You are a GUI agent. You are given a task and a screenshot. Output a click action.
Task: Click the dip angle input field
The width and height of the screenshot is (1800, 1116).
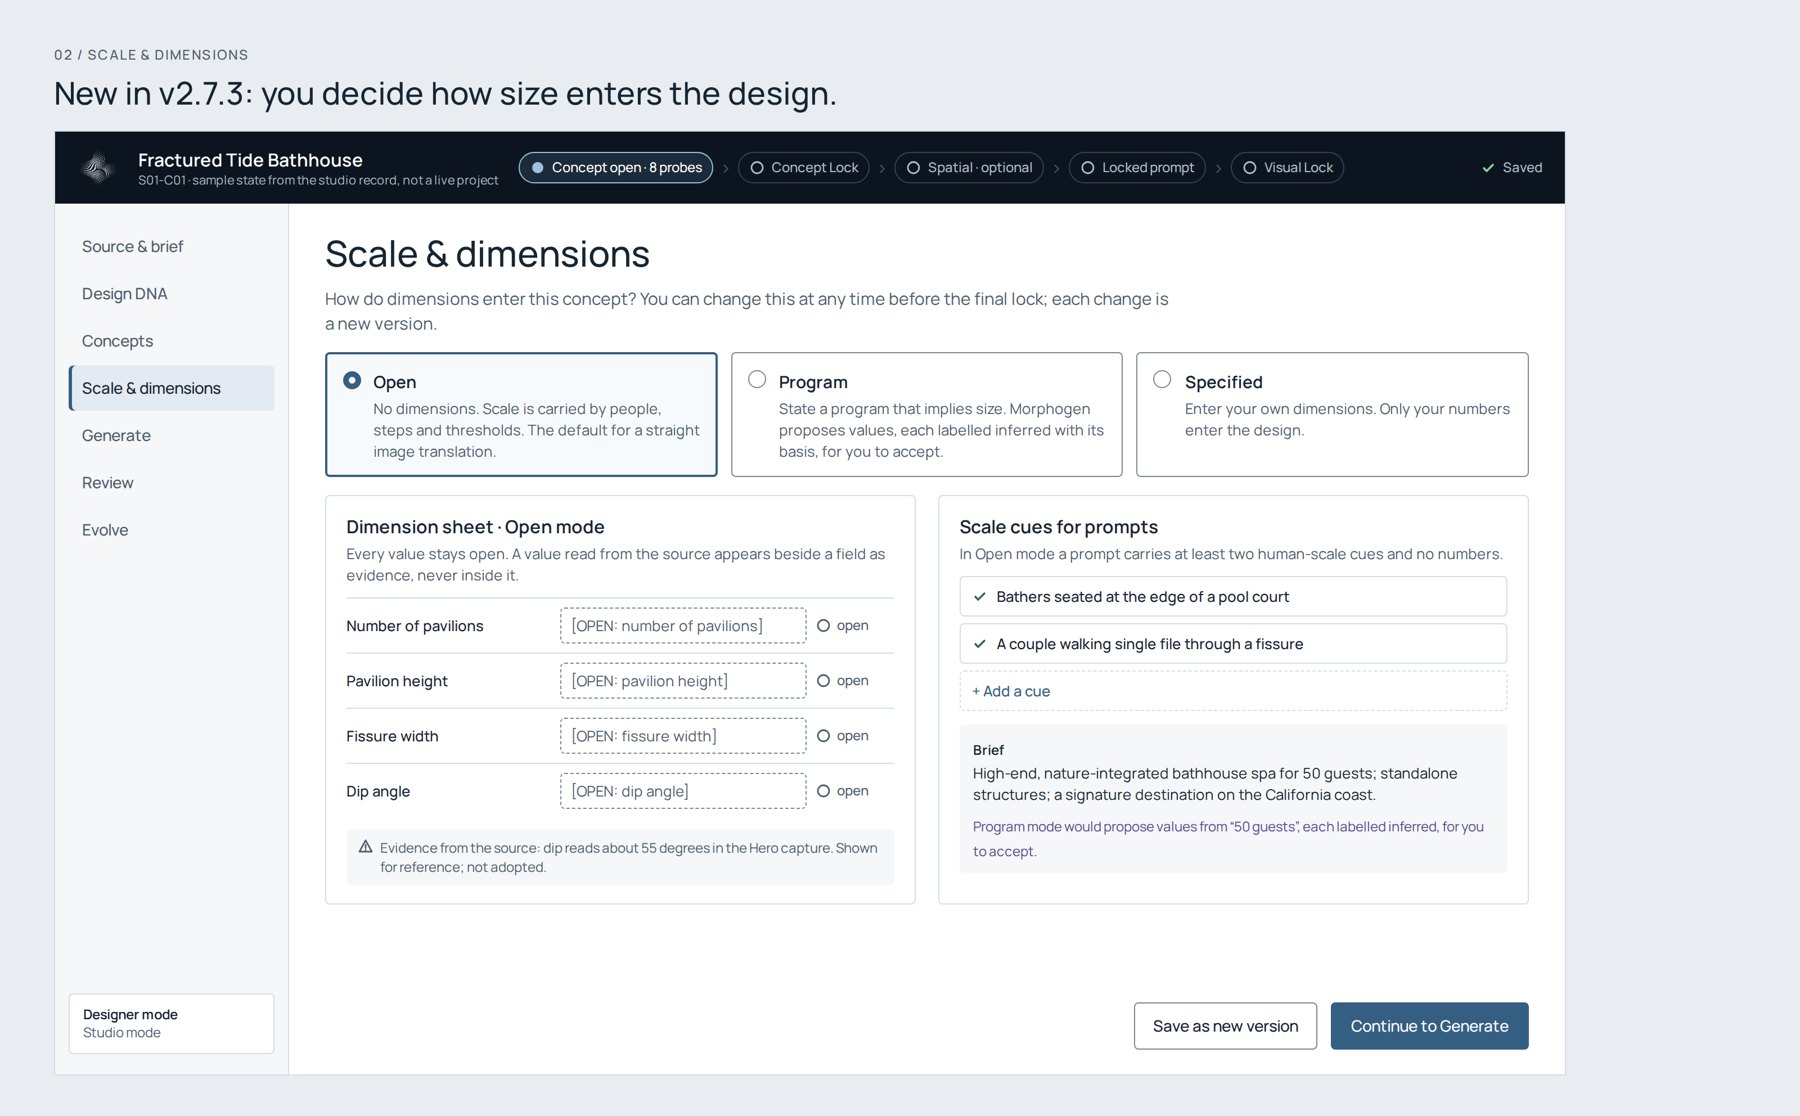pos(683,791)
